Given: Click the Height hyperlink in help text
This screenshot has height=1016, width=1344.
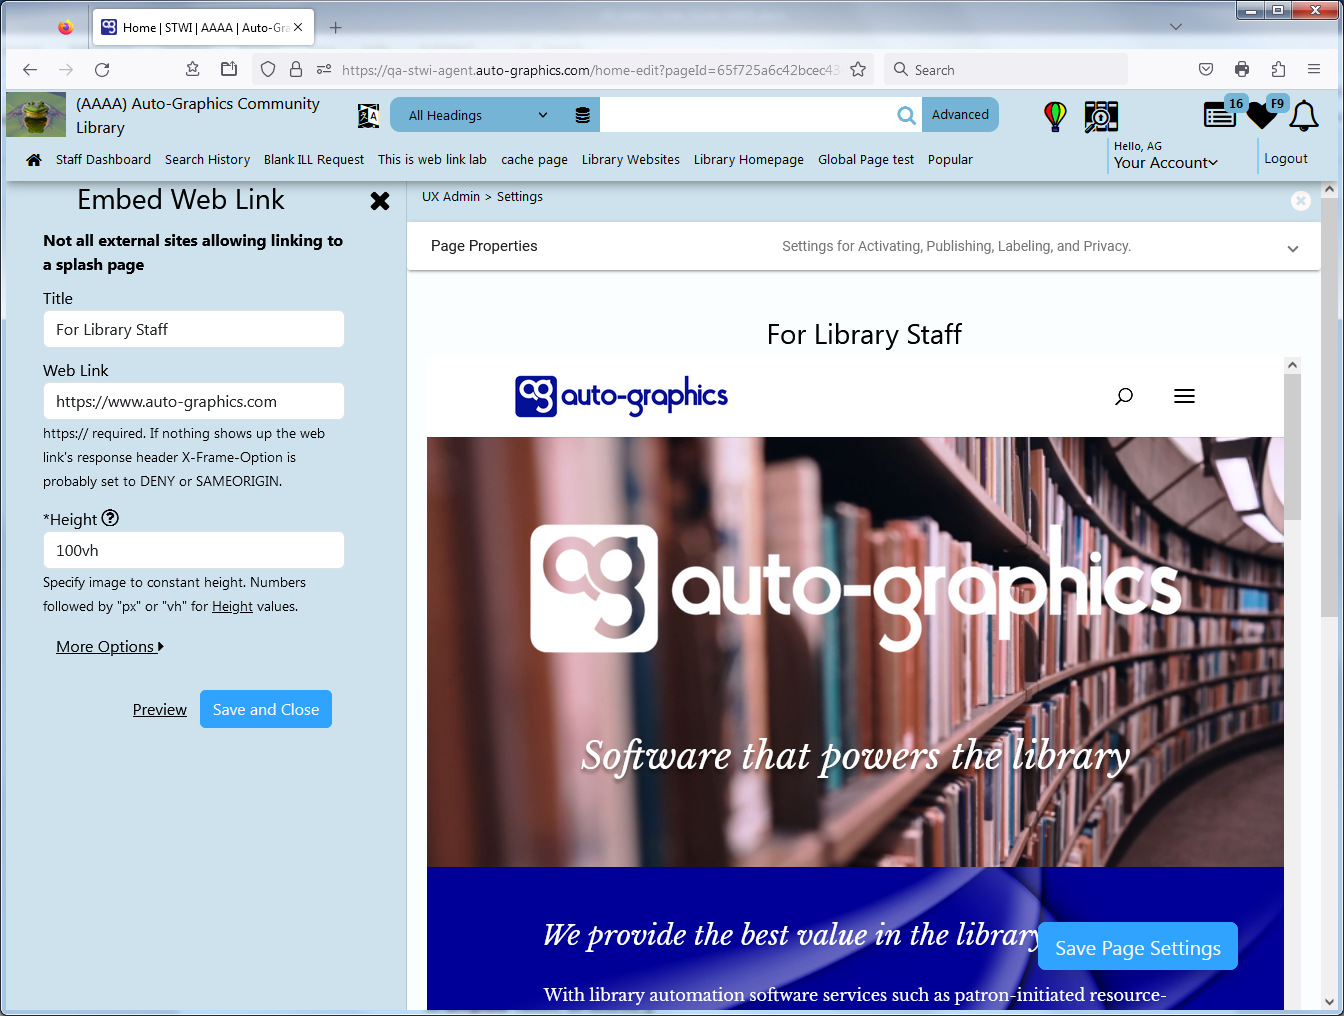Looking at the screenshot, I should 232,607.
